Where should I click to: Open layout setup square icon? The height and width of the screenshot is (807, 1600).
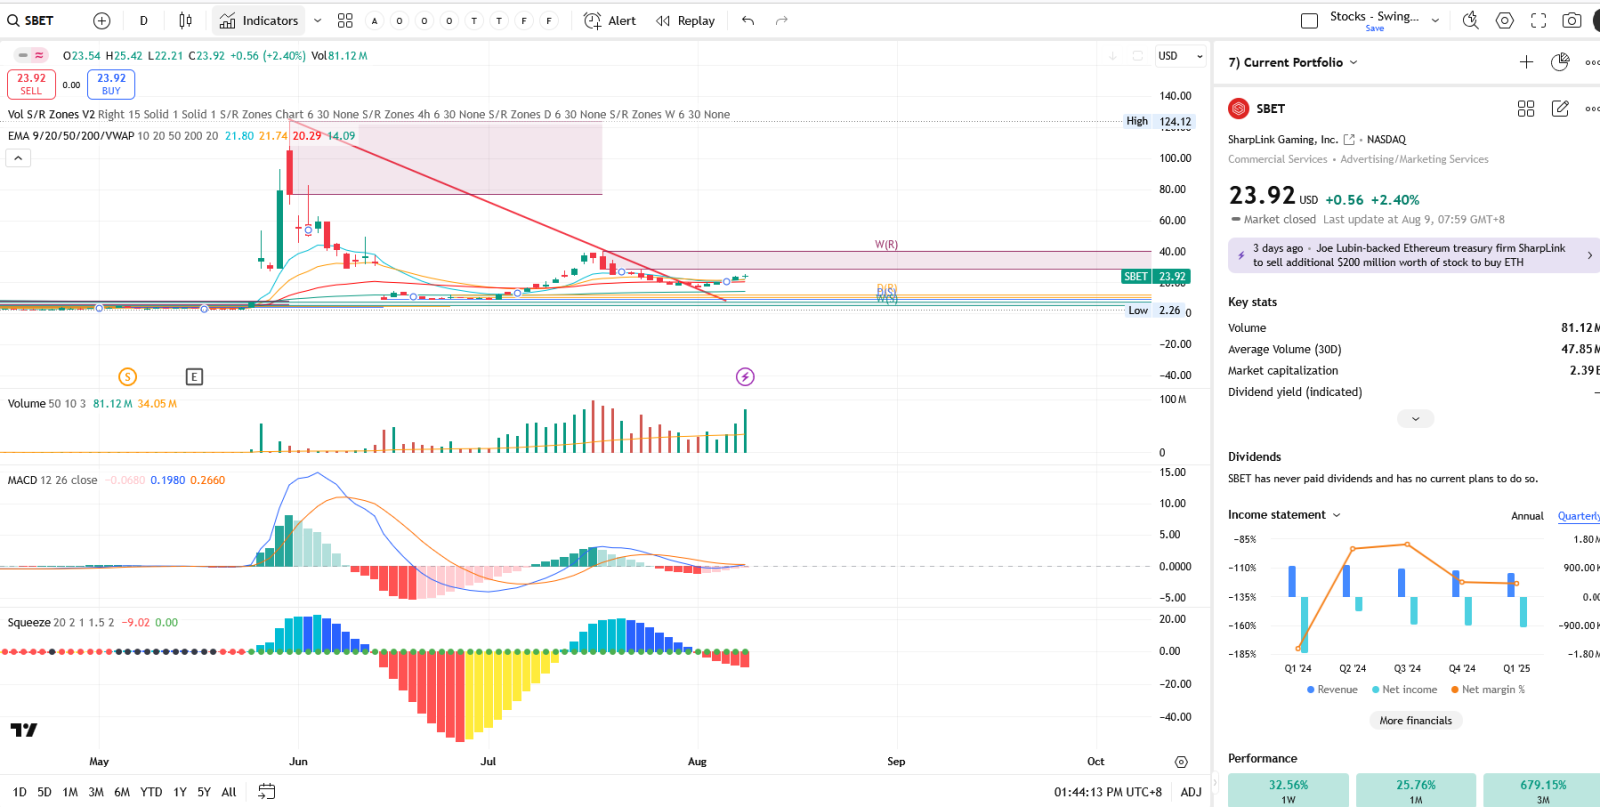(1309, 20)
